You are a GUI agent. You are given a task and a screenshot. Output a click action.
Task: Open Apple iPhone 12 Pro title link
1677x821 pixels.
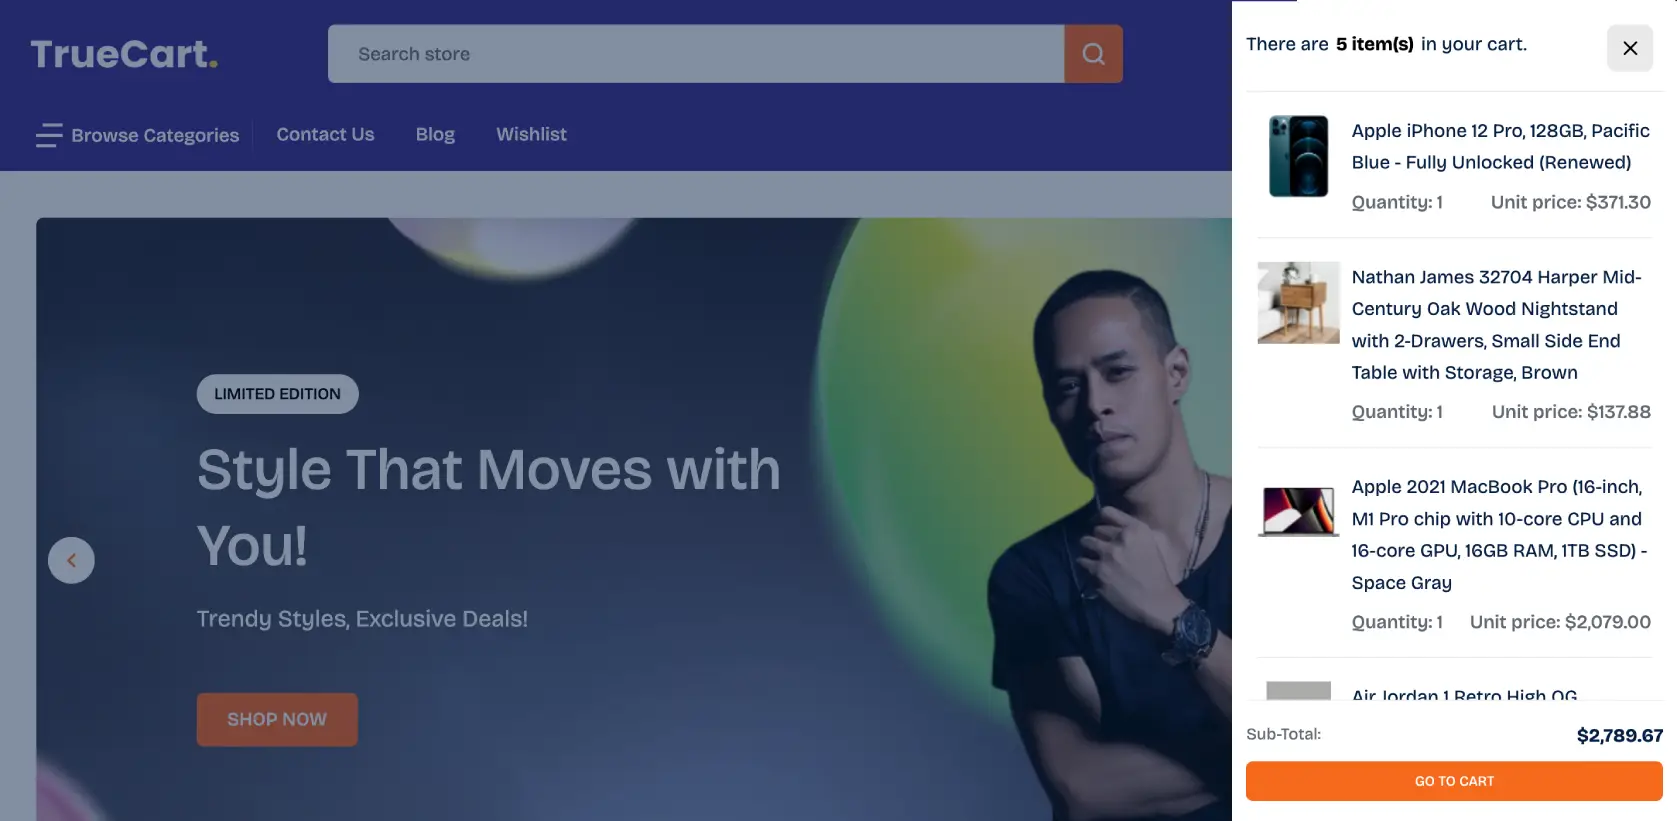(1500, 146)
